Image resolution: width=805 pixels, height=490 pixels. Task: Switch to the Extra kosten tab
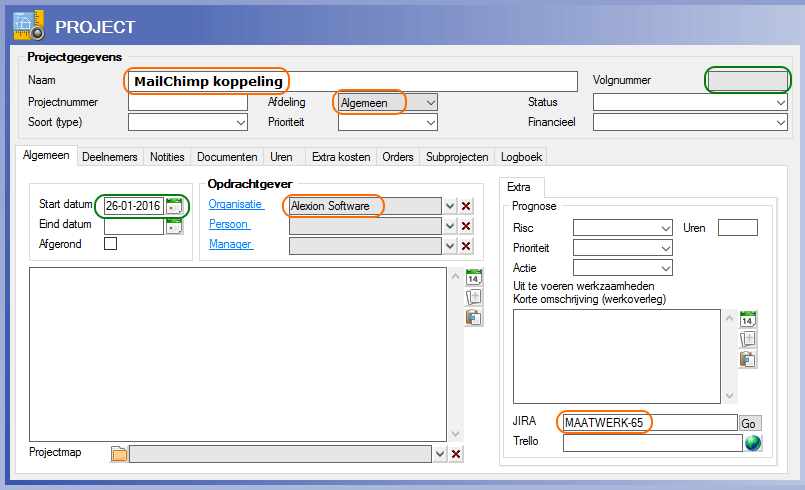341,157
